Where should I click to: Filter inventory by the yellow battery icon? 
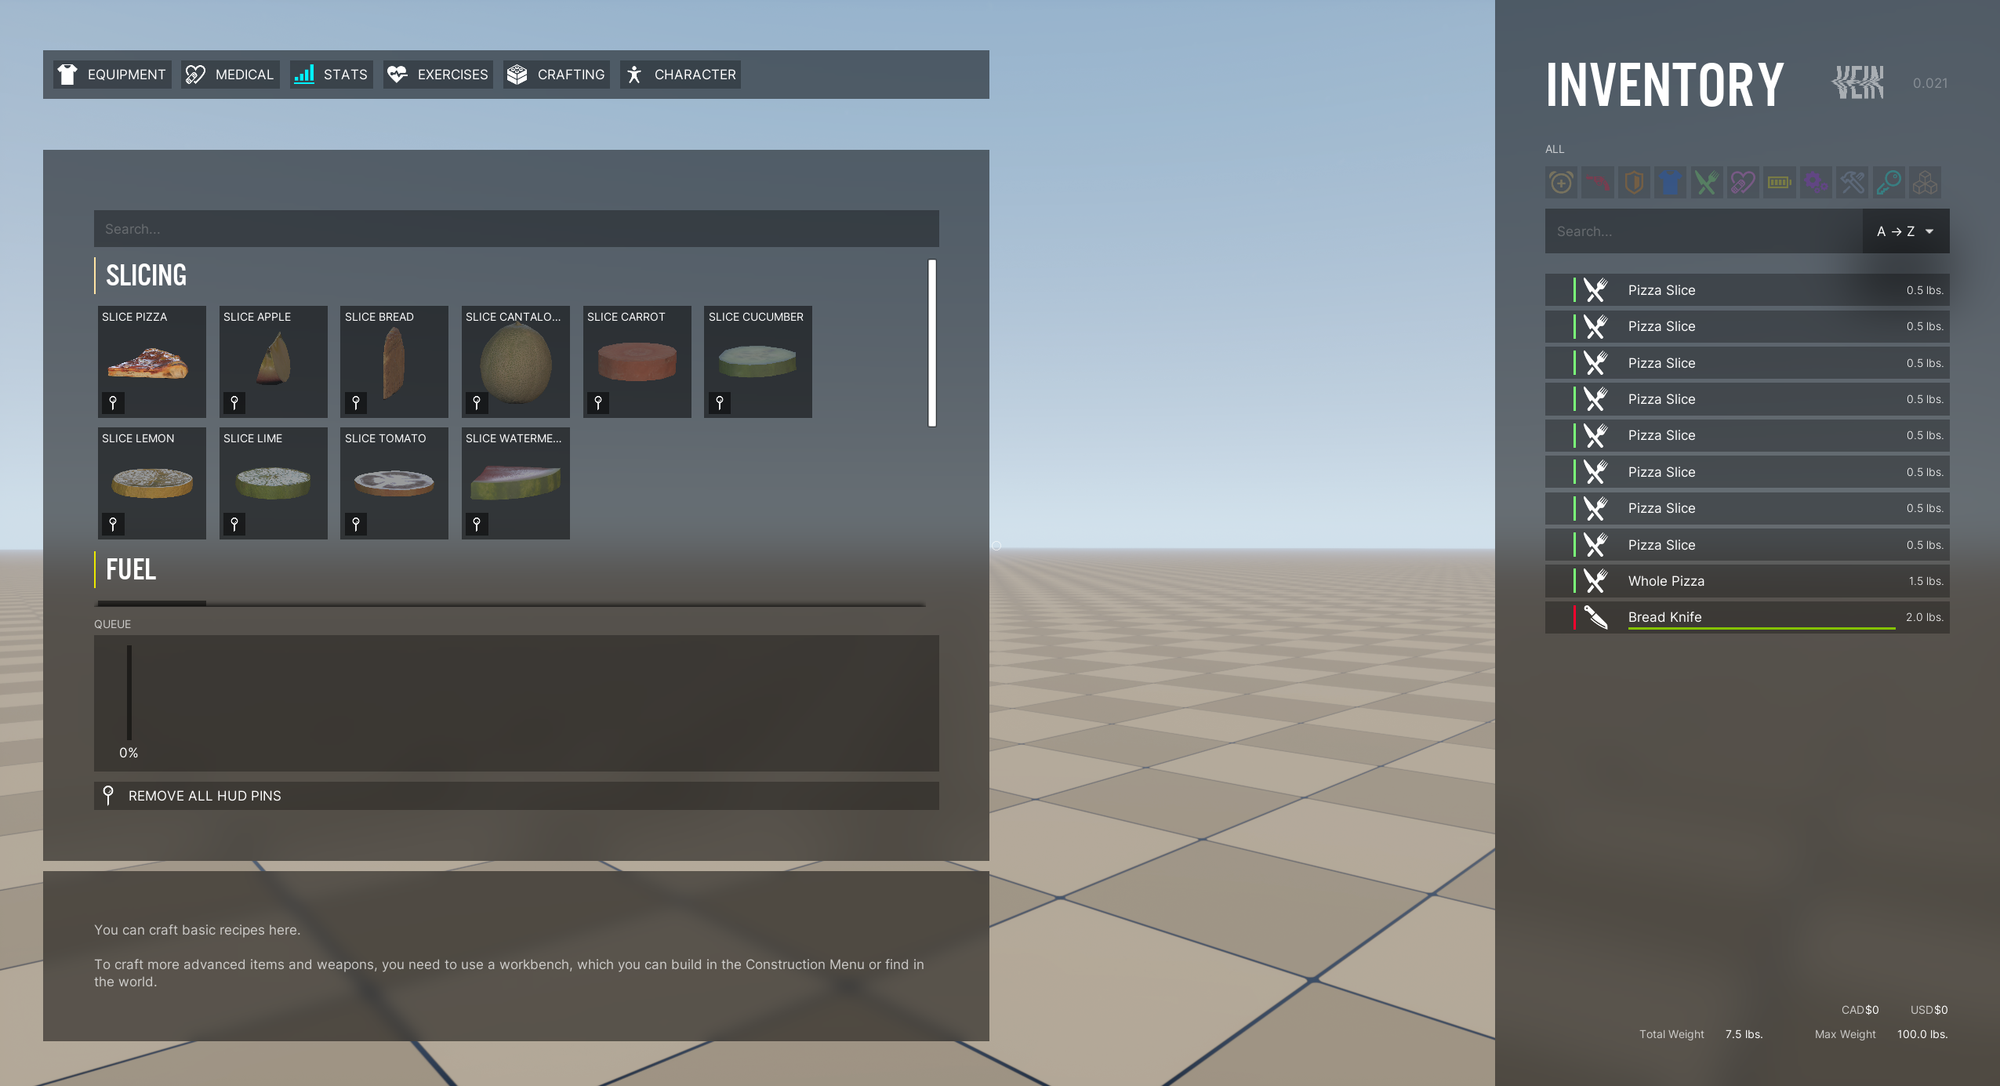coord(1779,183)
